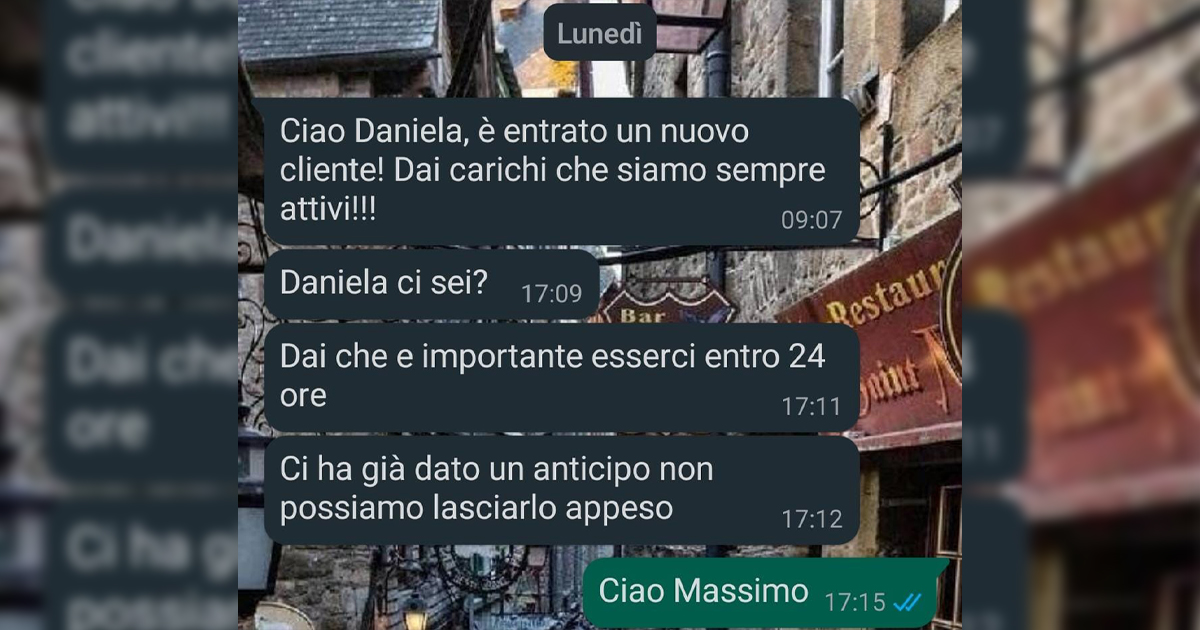Click the 17:15 timestamp on the sent message
This screenshot has width=1200, height=630.
coord(855,602)
